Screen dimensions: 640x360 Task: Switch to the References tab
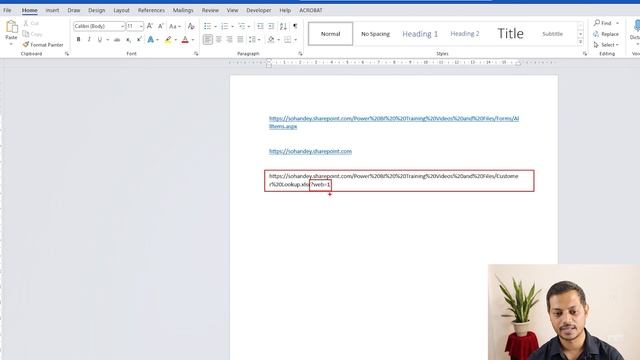(151, 10)
